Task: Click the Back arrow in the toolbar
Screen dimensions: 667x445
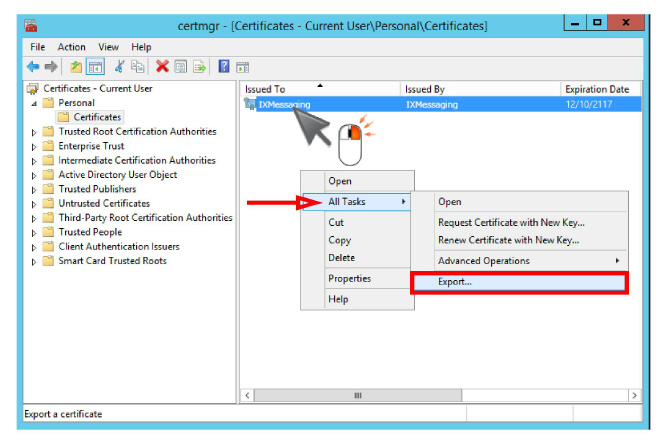Action: tap(33, 67)
